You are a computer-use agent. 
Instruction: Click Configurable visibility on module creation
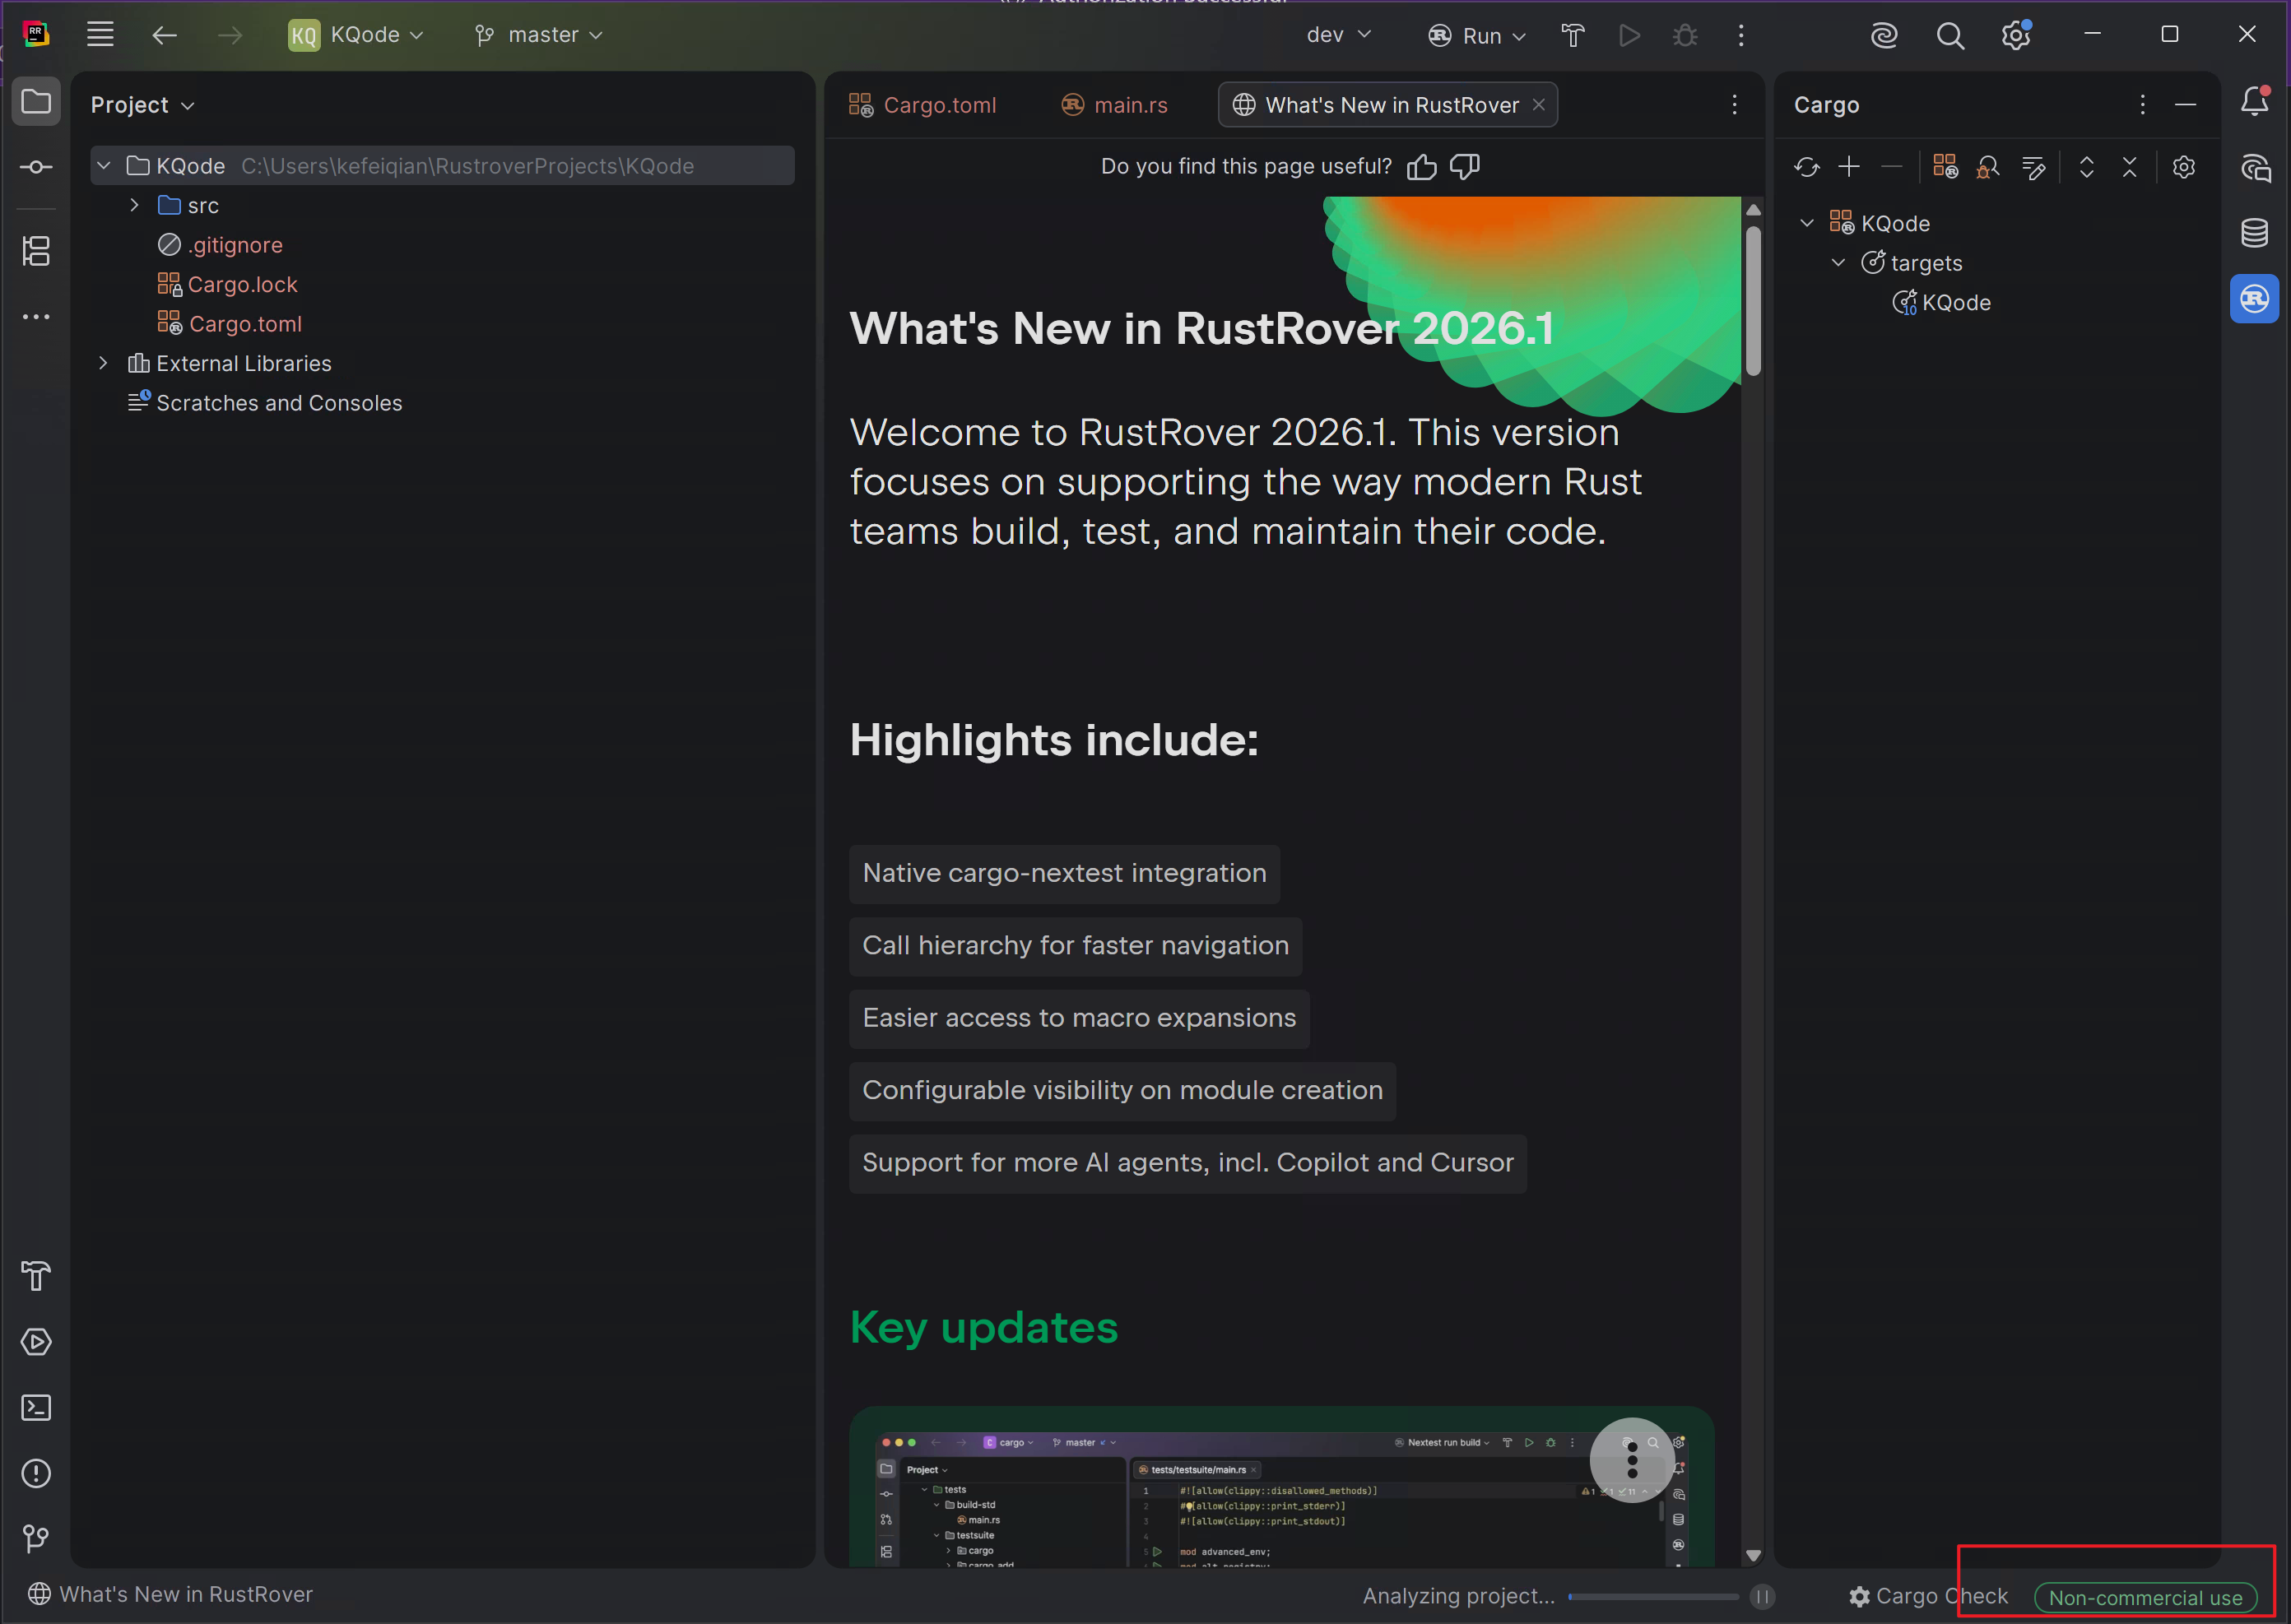pyautogui.click(x=1122, y=1091)
